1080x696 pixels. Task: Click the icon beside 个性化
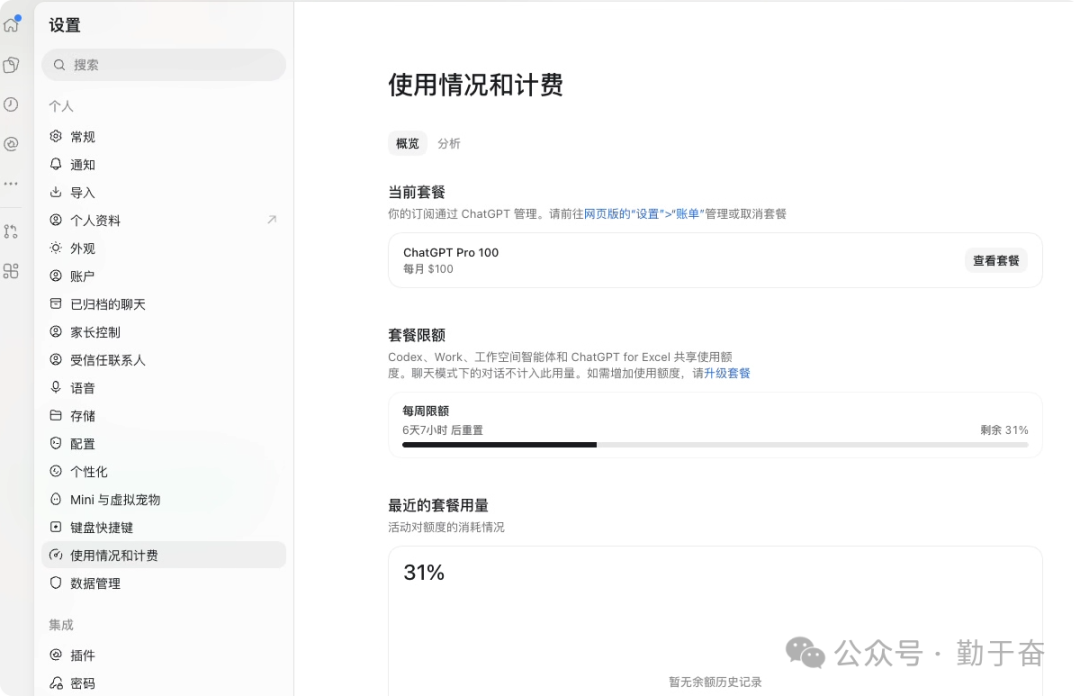pyautogui.click(x=56, y=471)
